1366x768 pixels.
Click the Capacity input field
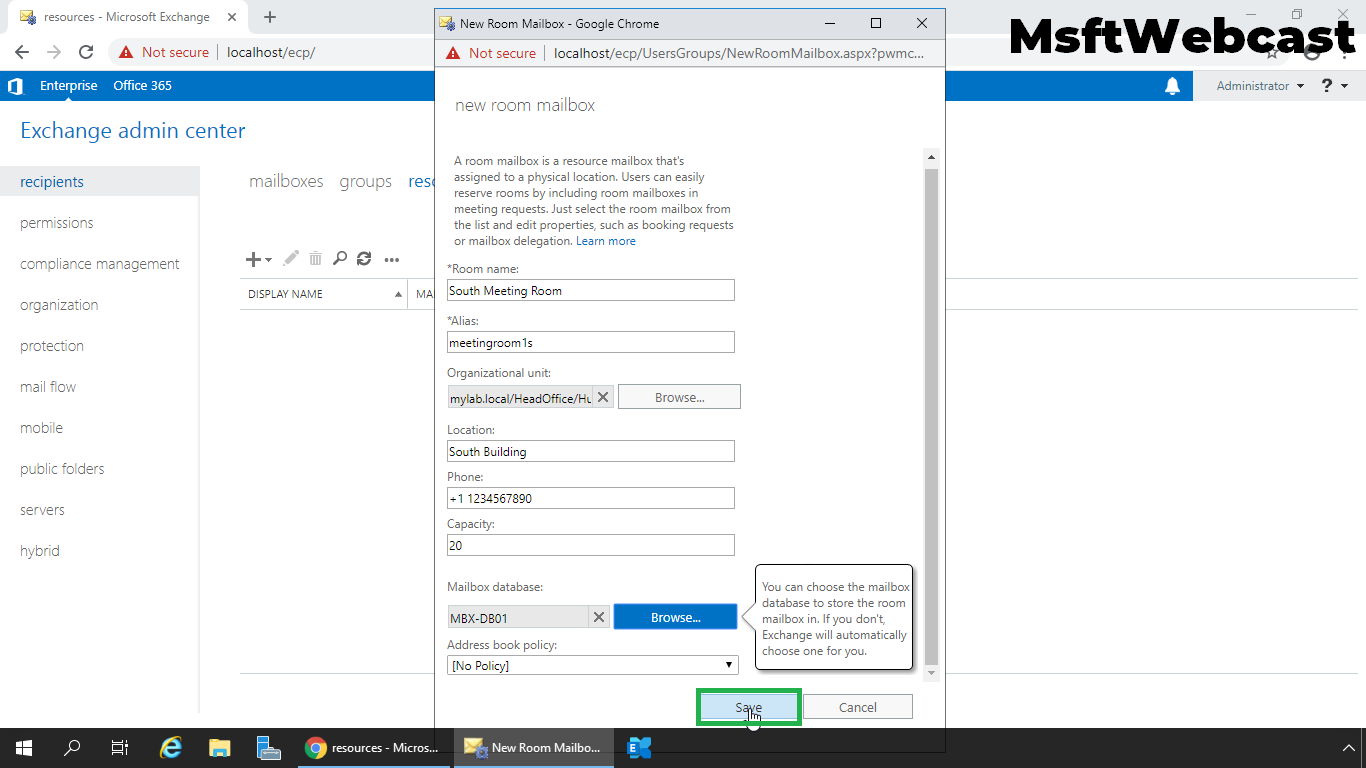590,544
